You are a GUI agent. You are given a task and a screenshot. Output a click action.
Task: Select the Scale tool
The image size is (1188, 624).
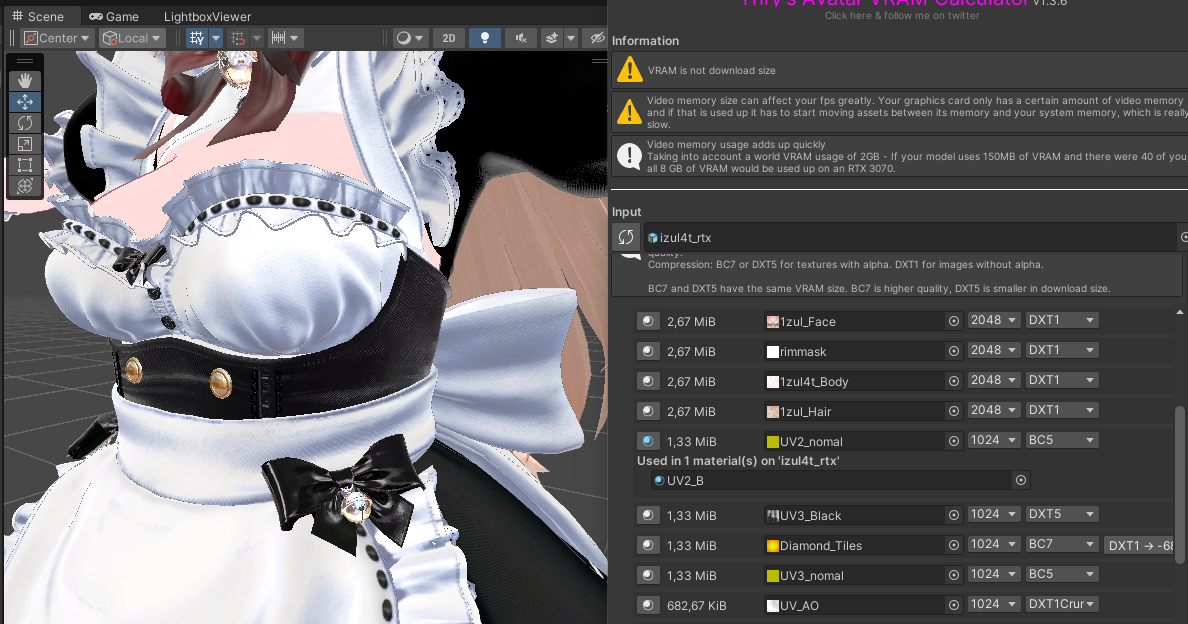[25, 144]
